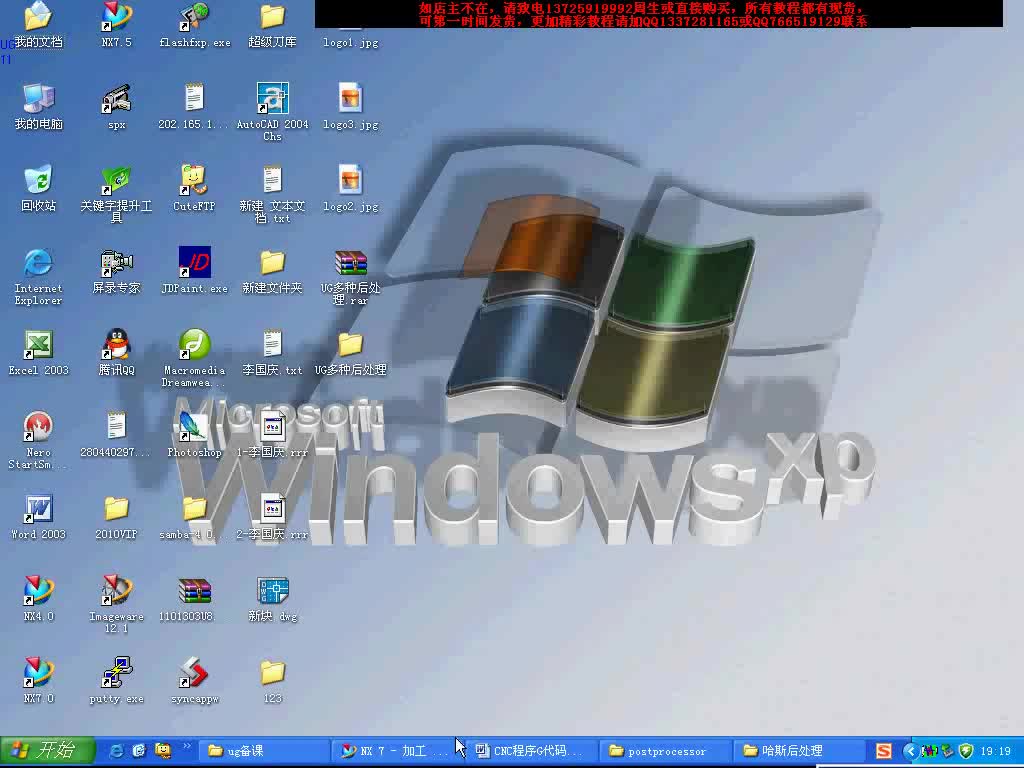Click the 19:19 taskbar clock

[995, 751]
